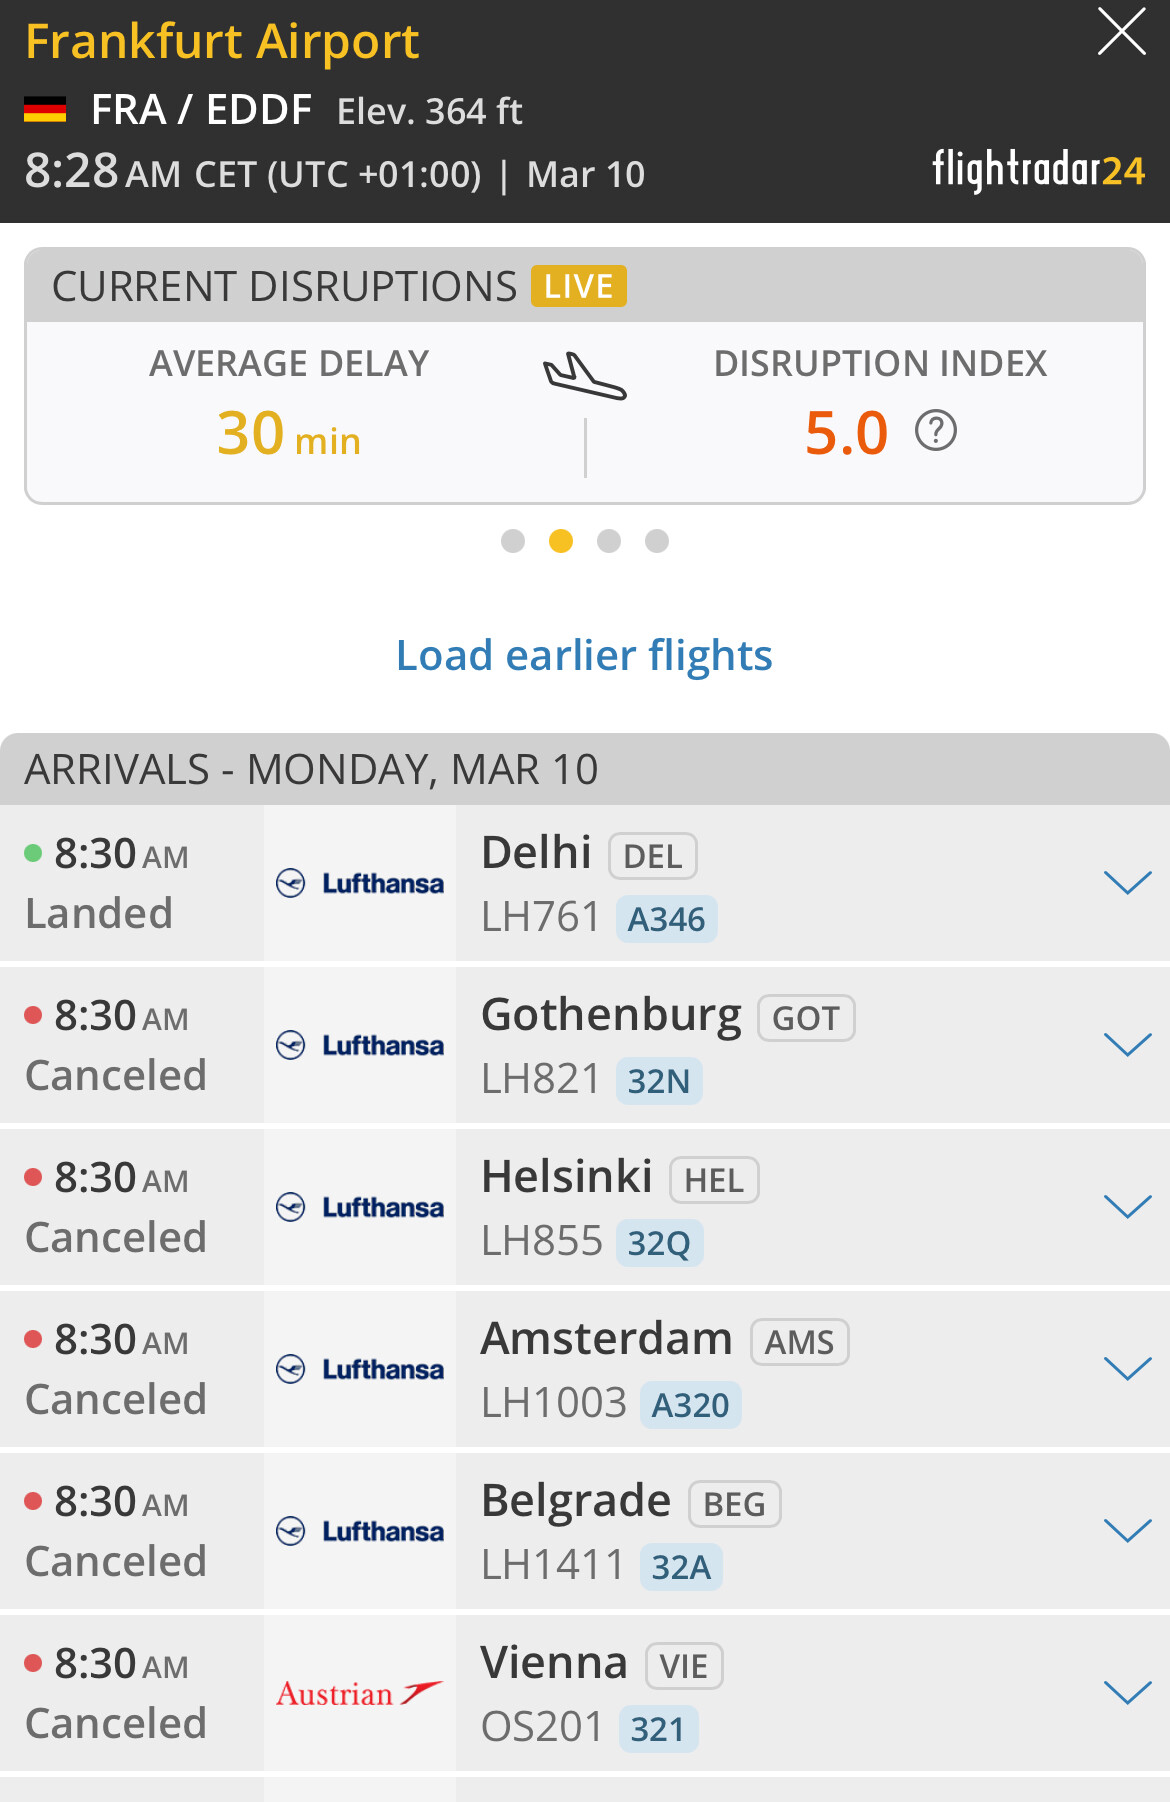The height and width of the screenshot is (1802, 1170).
Task: Close the Frankfurt Airport panel
Action: pos(1121,31)
